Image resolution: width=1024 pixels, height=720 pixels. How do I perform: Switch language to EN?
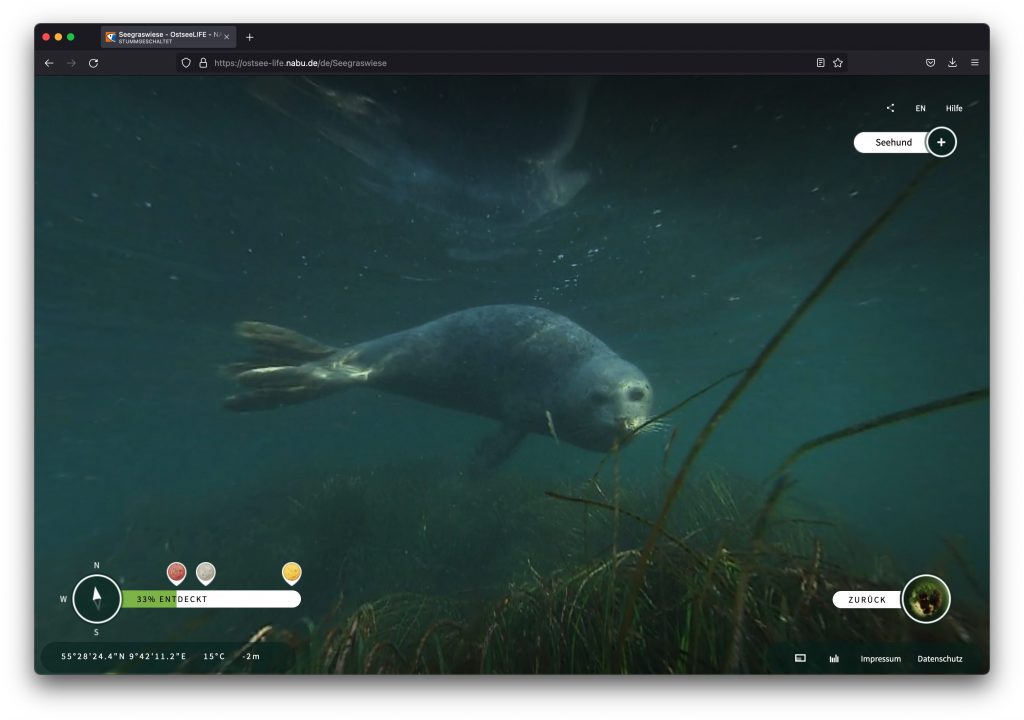(920, 108)
